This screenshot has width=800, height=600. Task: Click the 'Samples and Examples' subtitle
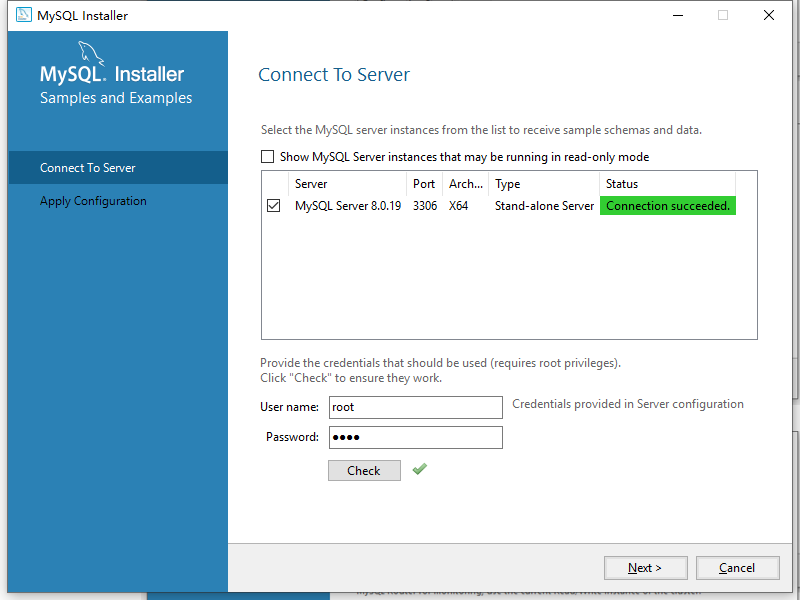coord(116,97)
